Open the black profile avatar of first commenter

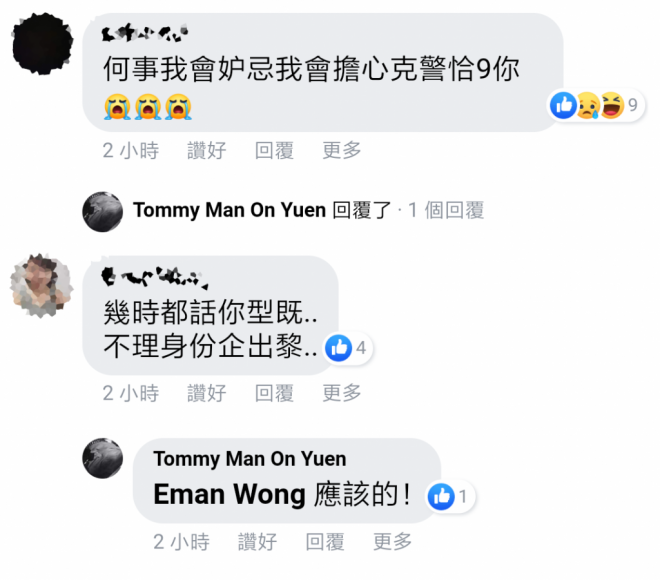43,43
